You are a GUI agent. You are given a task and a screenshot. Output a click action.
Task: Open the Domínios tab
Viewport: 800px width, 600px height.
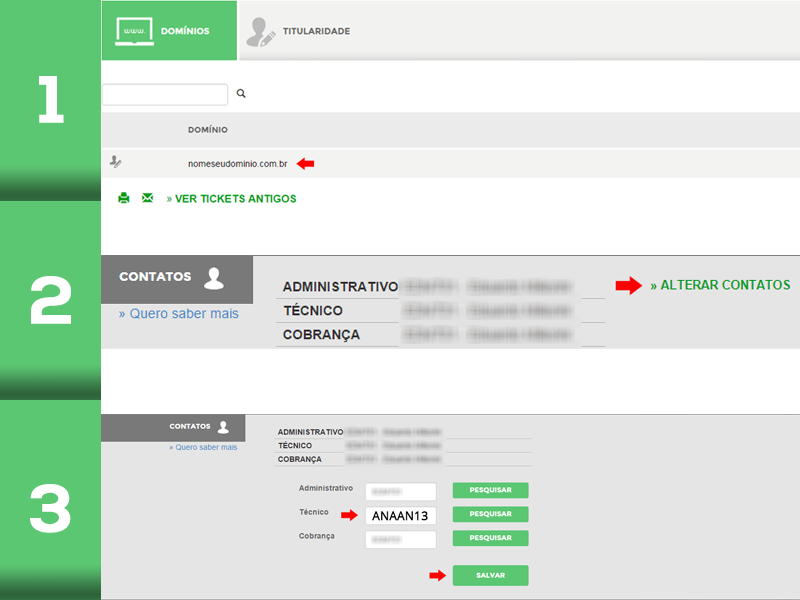pyautogui.click(x=169, y=31)
